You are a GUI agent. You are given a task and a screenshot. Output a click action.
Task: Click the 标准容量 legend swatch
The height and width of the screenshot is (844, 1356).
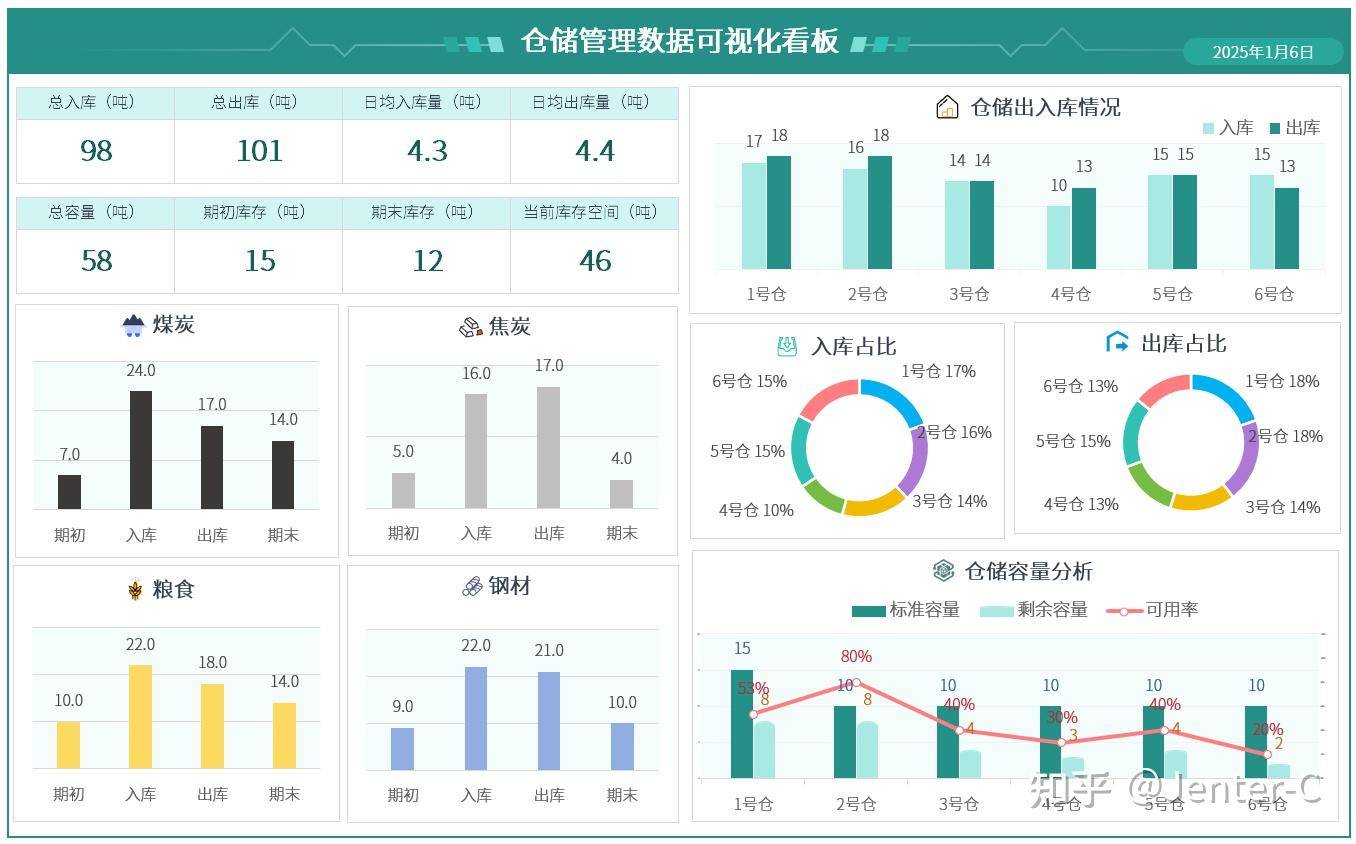pyautogui.click(x=868, y=610)
